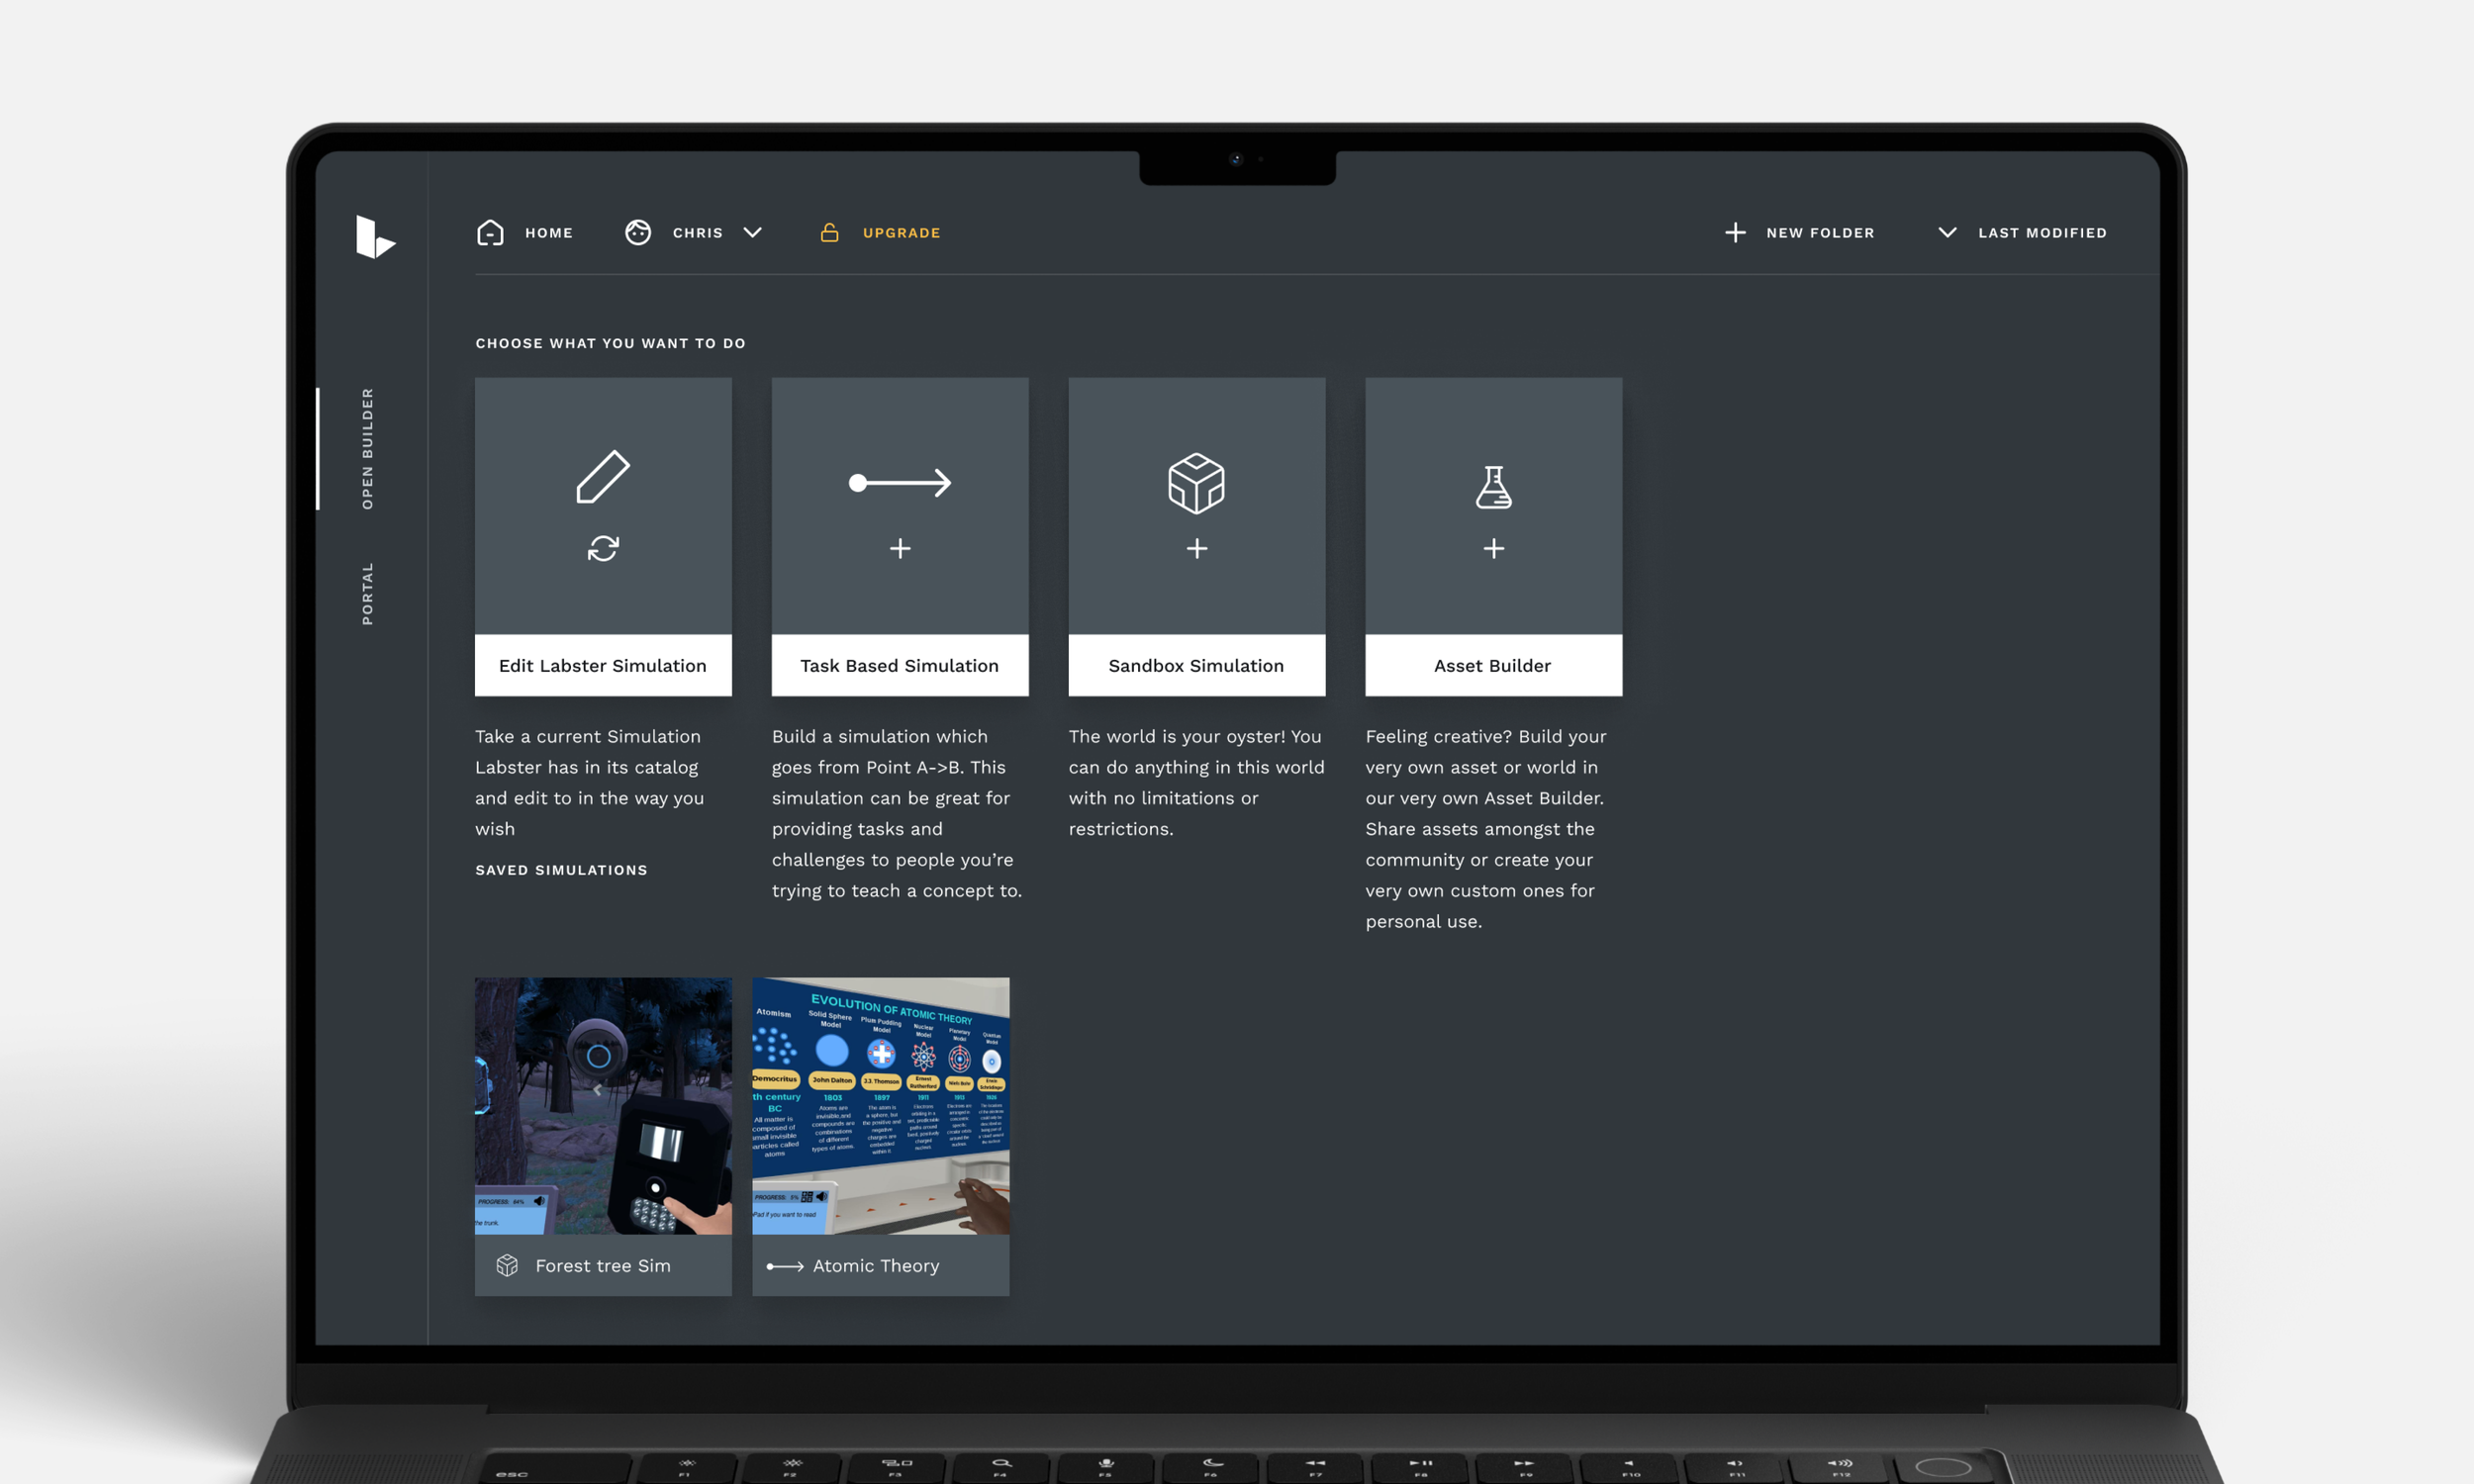Click the flask icon on the Asset Builder card
2474x1484 pixels.
click(1493, 487)
